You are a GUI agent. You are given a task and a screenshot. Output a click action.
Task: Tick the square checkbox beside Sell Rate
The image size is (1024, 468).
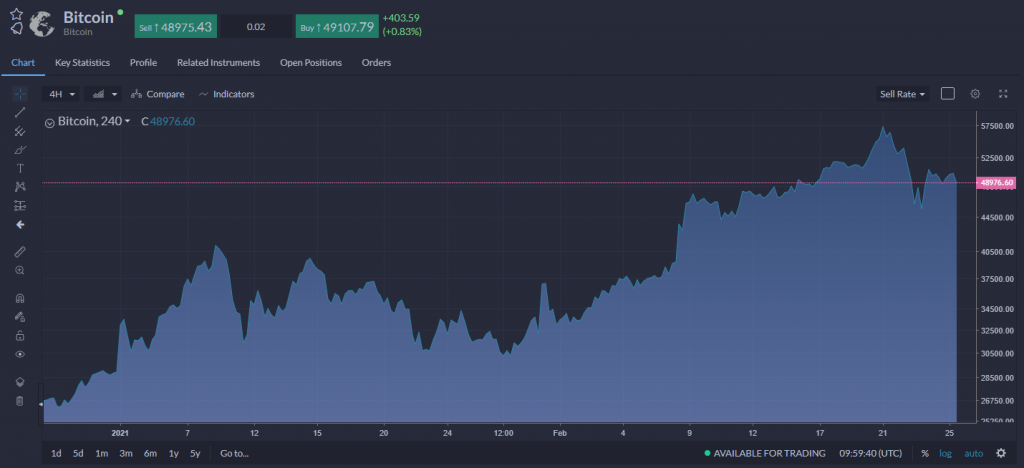tap(948, 94)
